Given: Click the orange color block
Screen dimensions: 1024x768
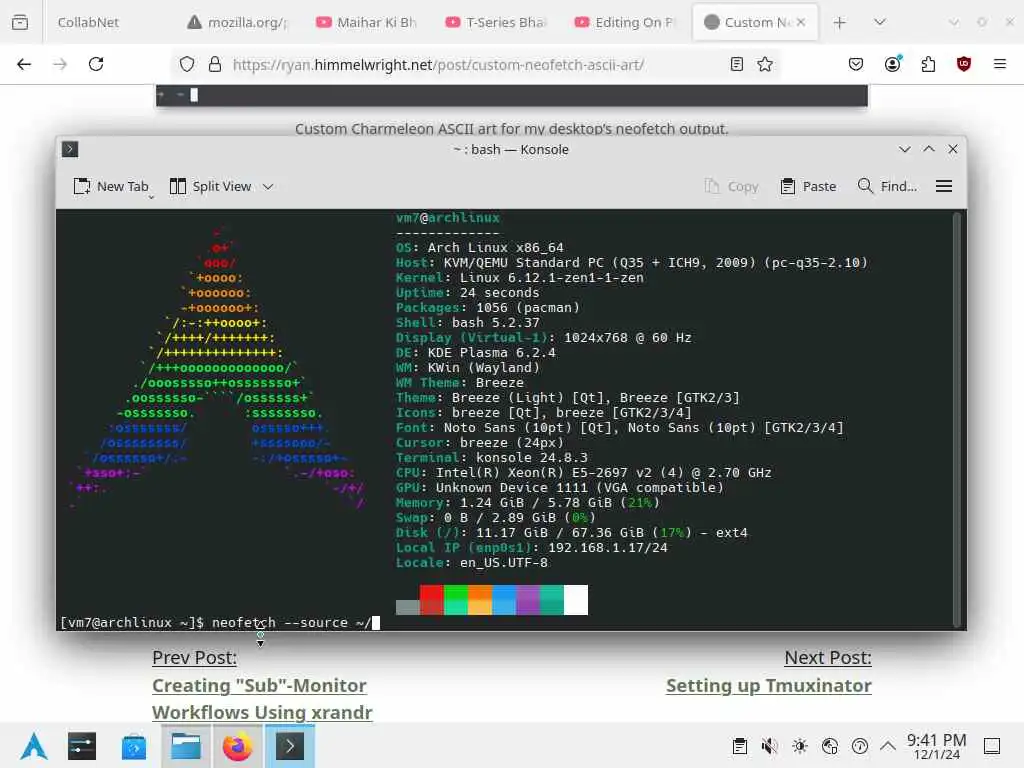Looking at the screenshot, I should [480, 600].
